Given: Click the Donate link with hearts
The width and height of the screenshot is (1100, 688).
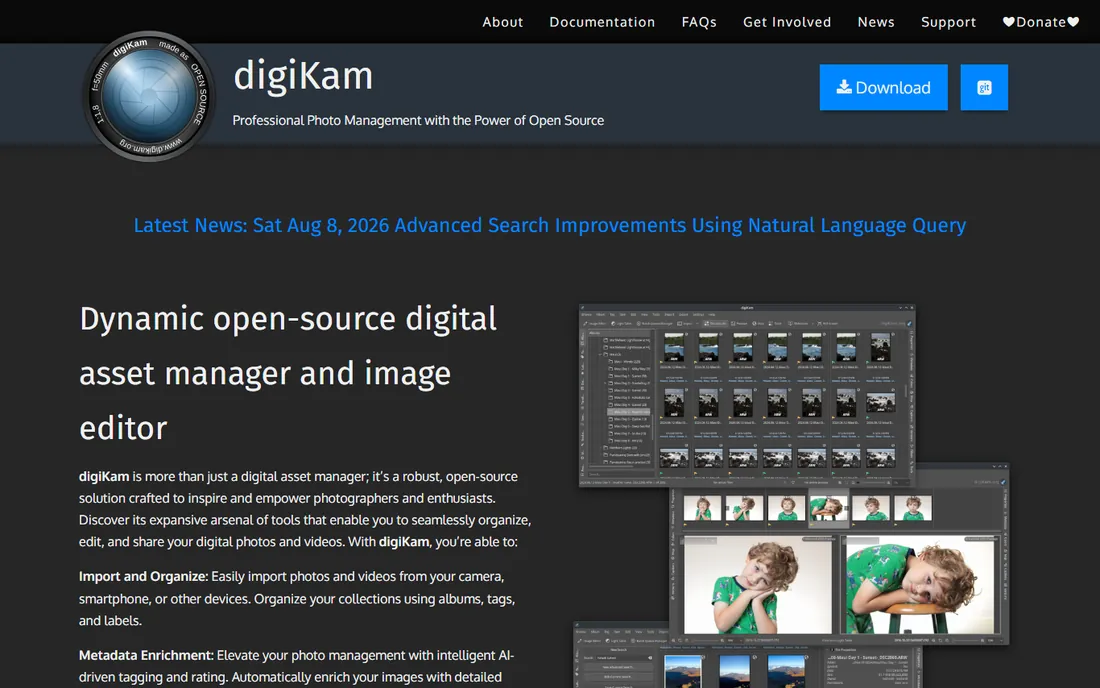Looking at the screenshot, I should click(1040, 22).
